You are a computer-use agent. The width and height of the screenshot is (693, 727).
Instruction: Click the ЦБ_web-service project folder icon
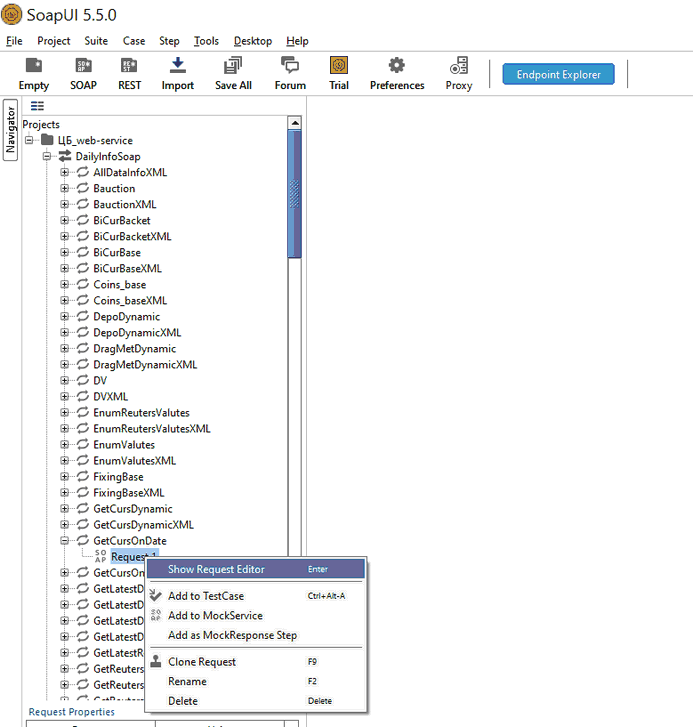[x=47, y=140]
